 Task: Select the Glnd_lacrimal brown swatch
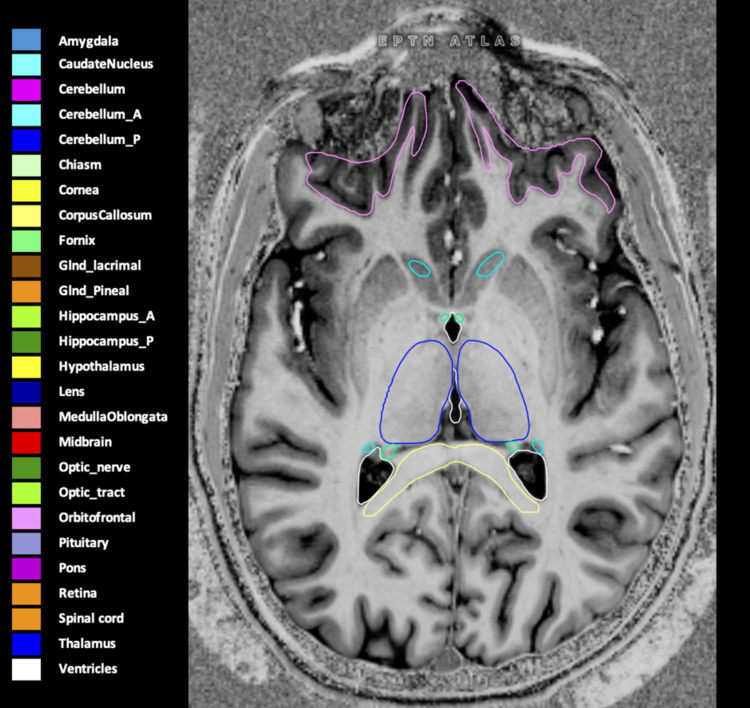pyautogui.click(x=26, y=266)
